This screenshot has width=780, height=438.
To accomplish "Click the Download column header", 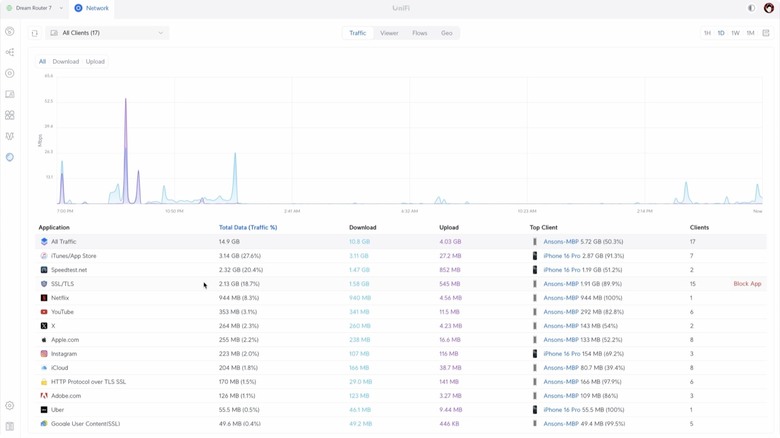I will 362,227.
